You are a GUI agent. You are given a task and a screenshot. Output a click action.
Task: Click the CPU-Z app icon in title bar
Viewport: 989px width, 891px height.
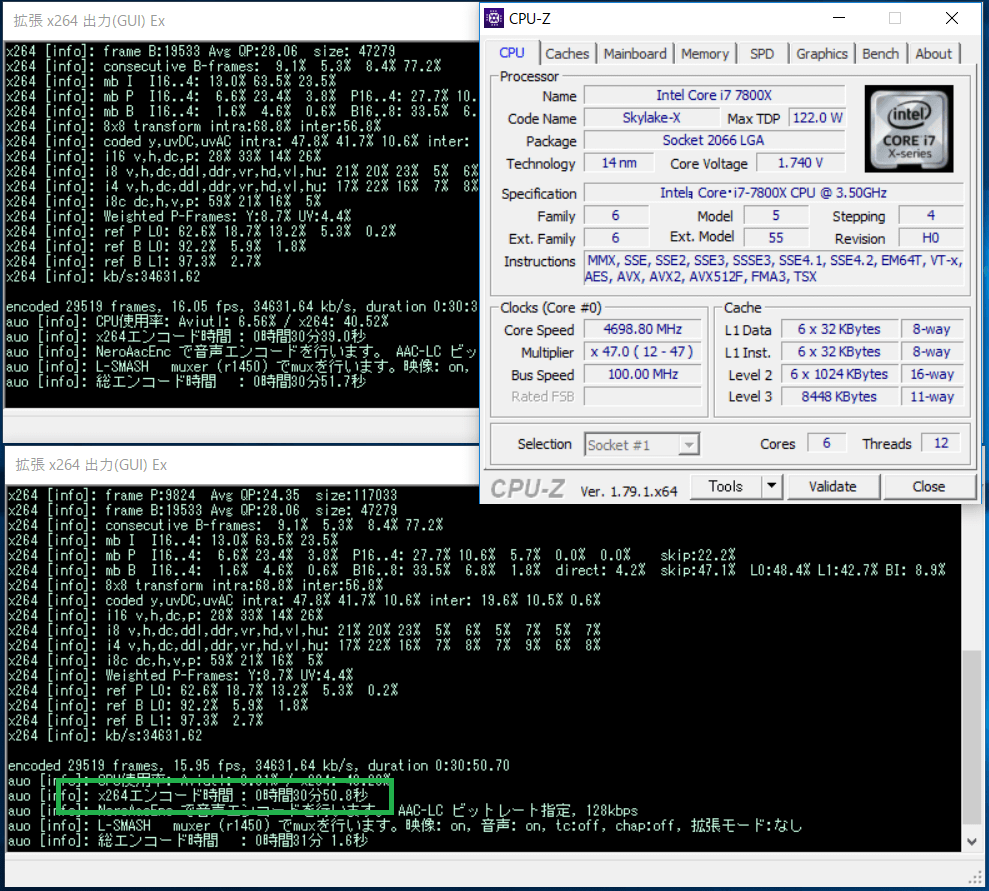pos(494,18)
